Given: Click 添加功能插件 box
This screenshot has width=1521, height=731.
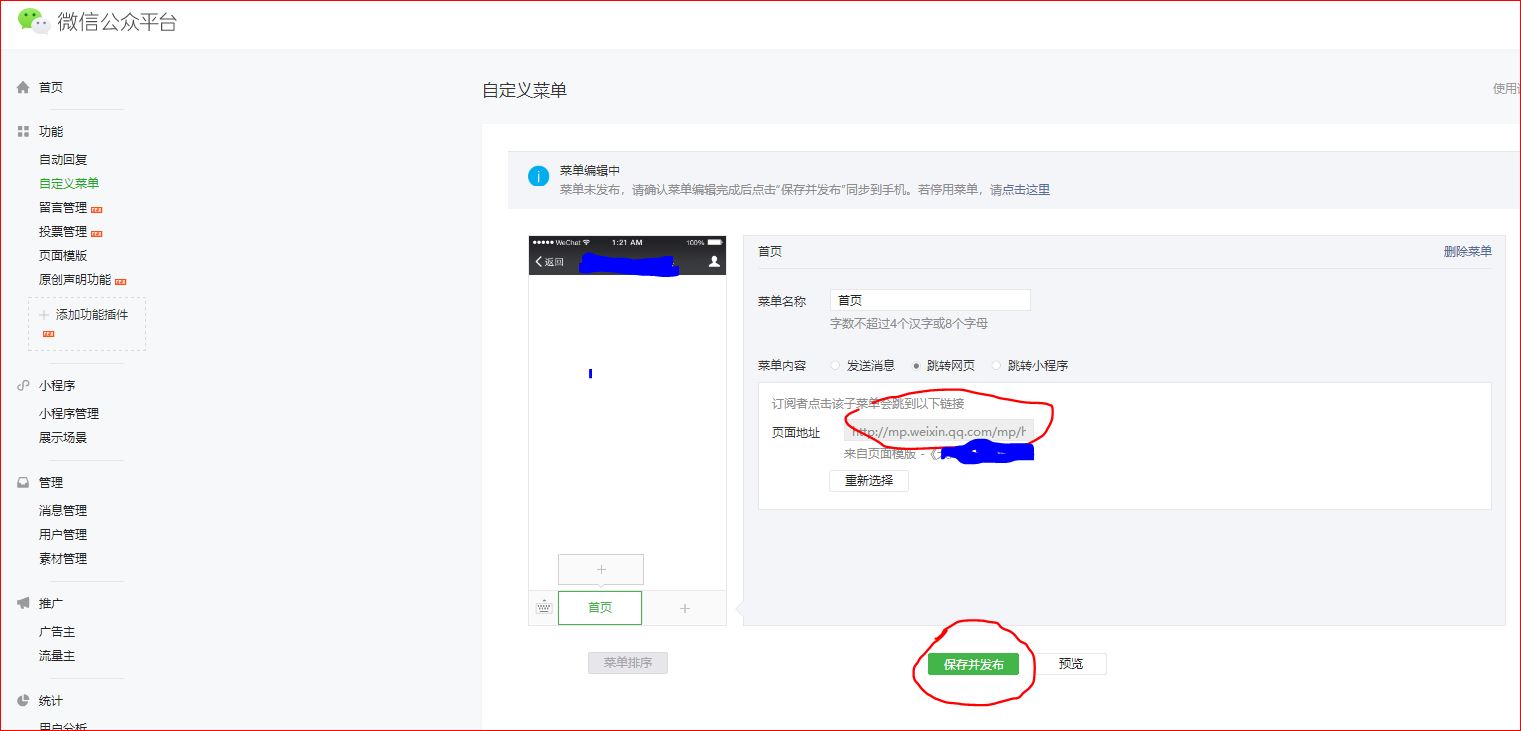Looking at the screenshot, I should 87,323.
